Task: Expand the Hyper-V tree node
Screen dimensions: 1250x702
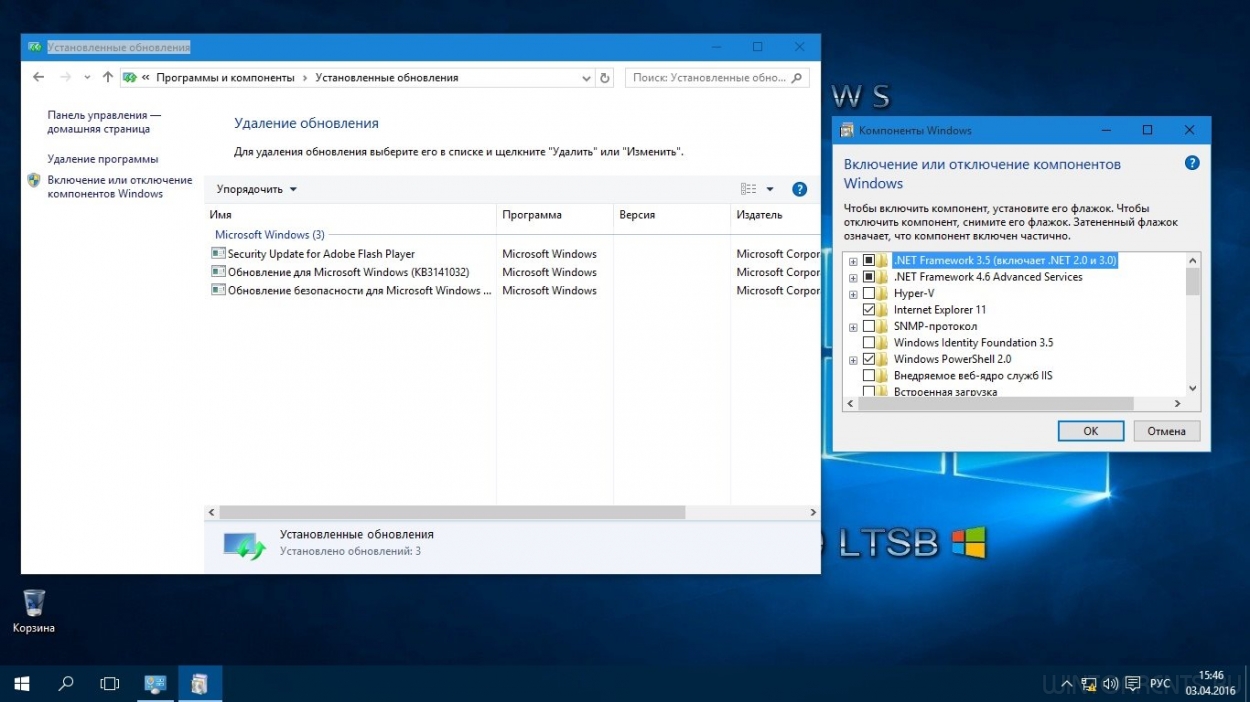Action: (x=853, y=294)
